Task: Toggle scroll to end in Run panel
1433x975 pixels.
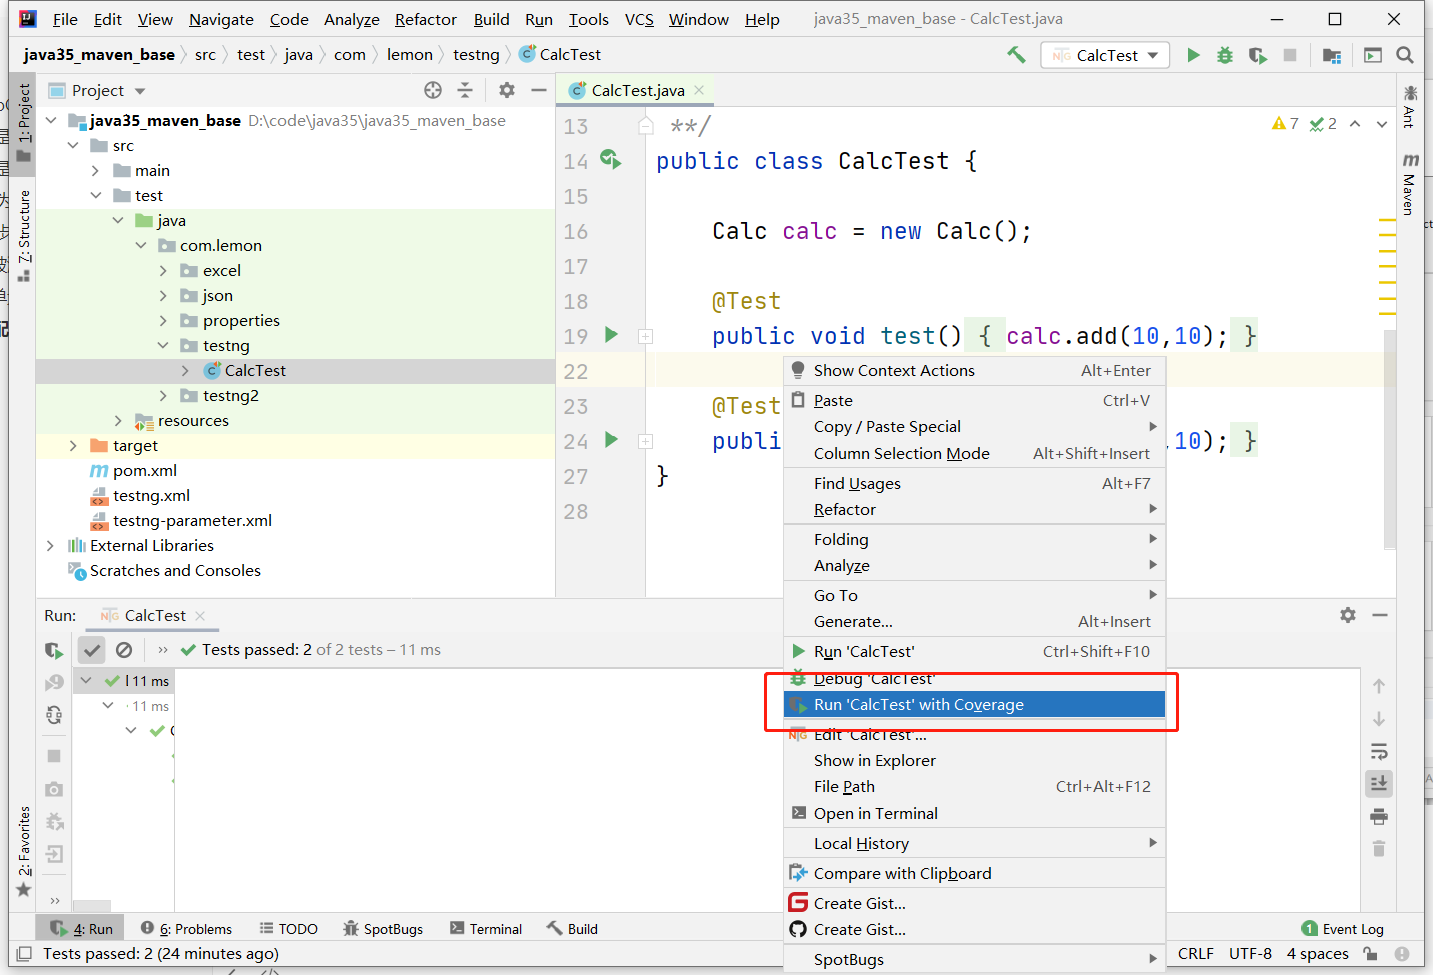Action: [1379, 783]
